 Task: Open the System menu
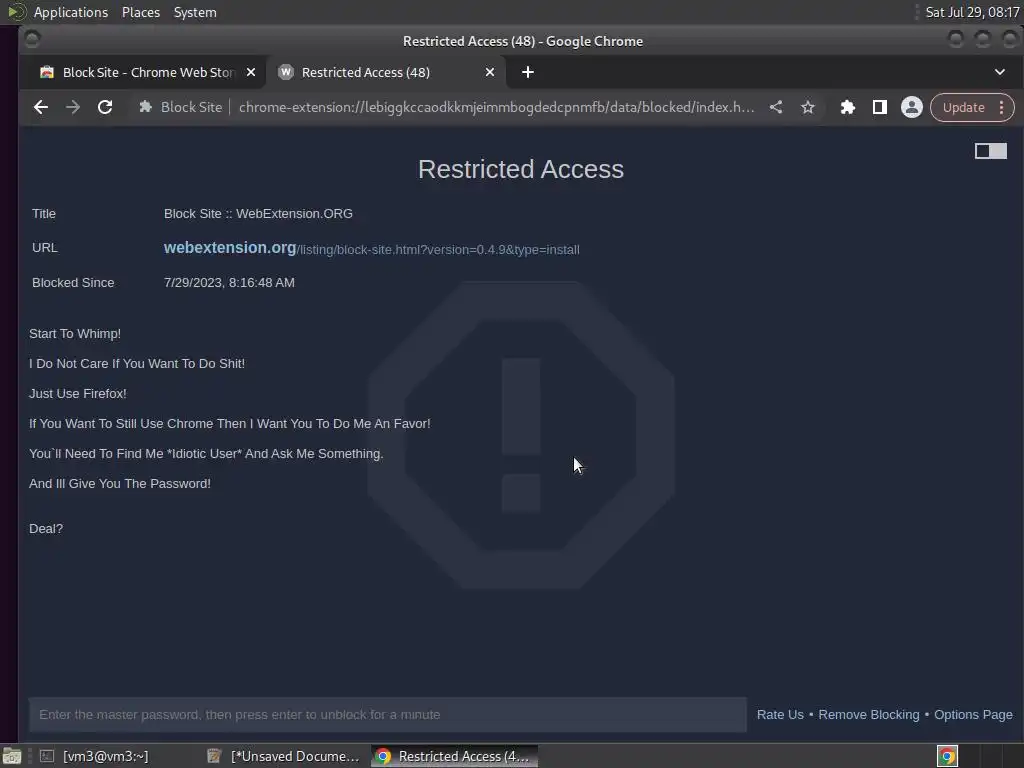click(195, 12)
